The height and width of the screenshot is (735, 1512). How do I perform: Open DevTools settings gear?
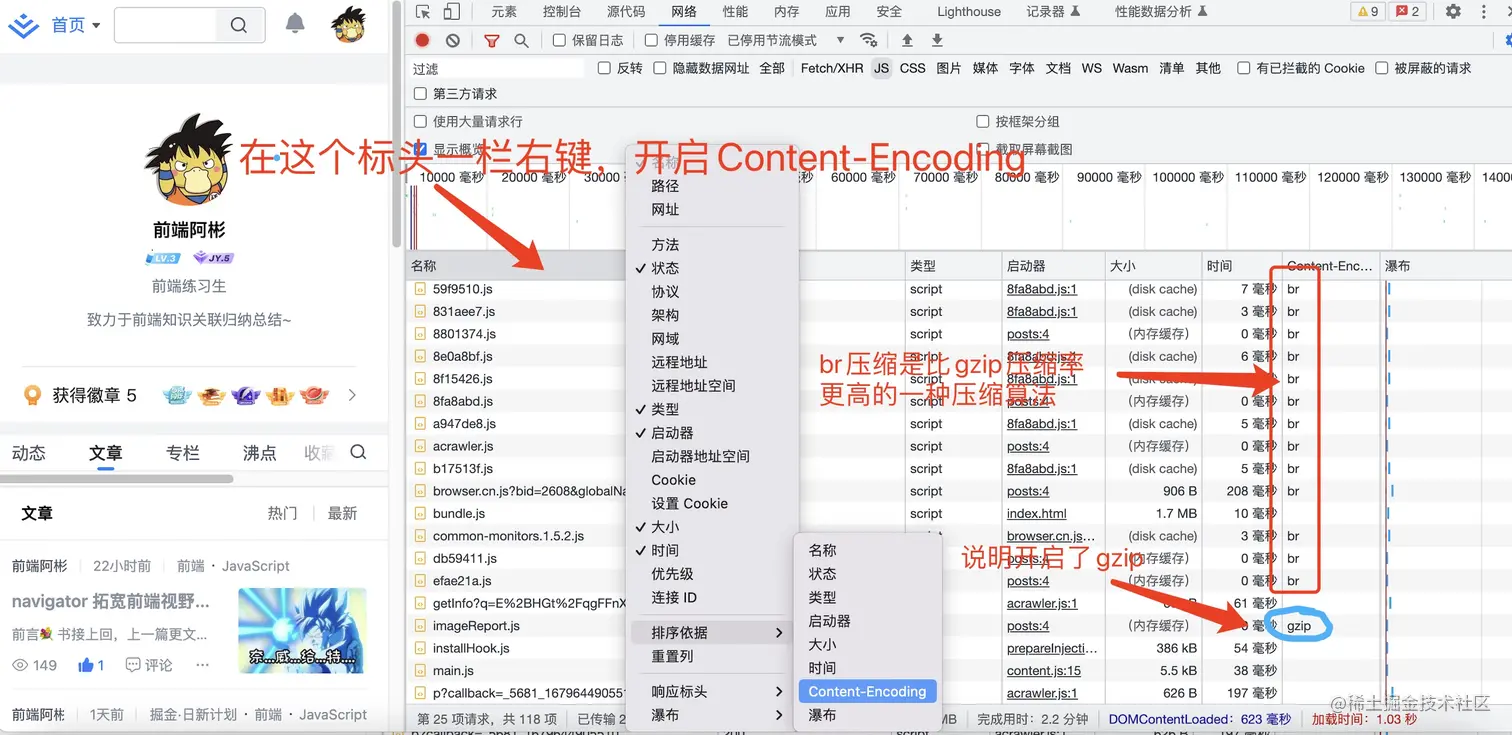point(1453,12)
